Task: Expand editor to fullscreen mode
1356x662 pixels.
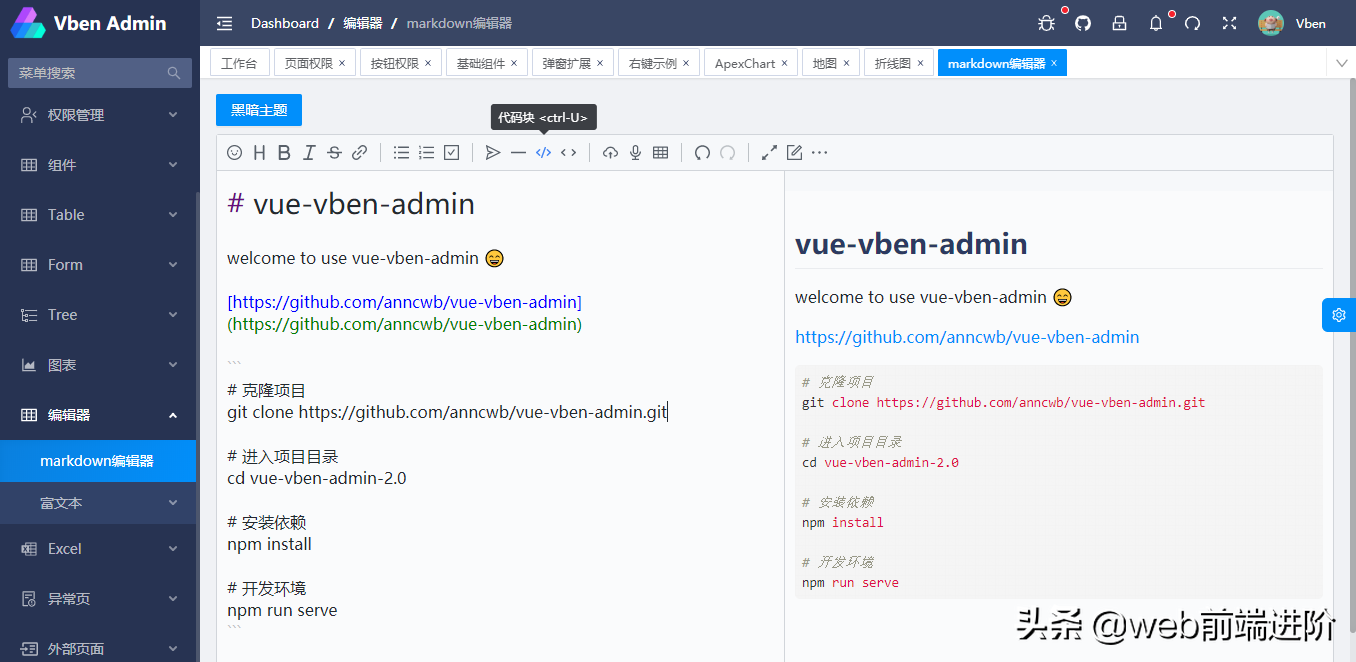Action: 769,153
